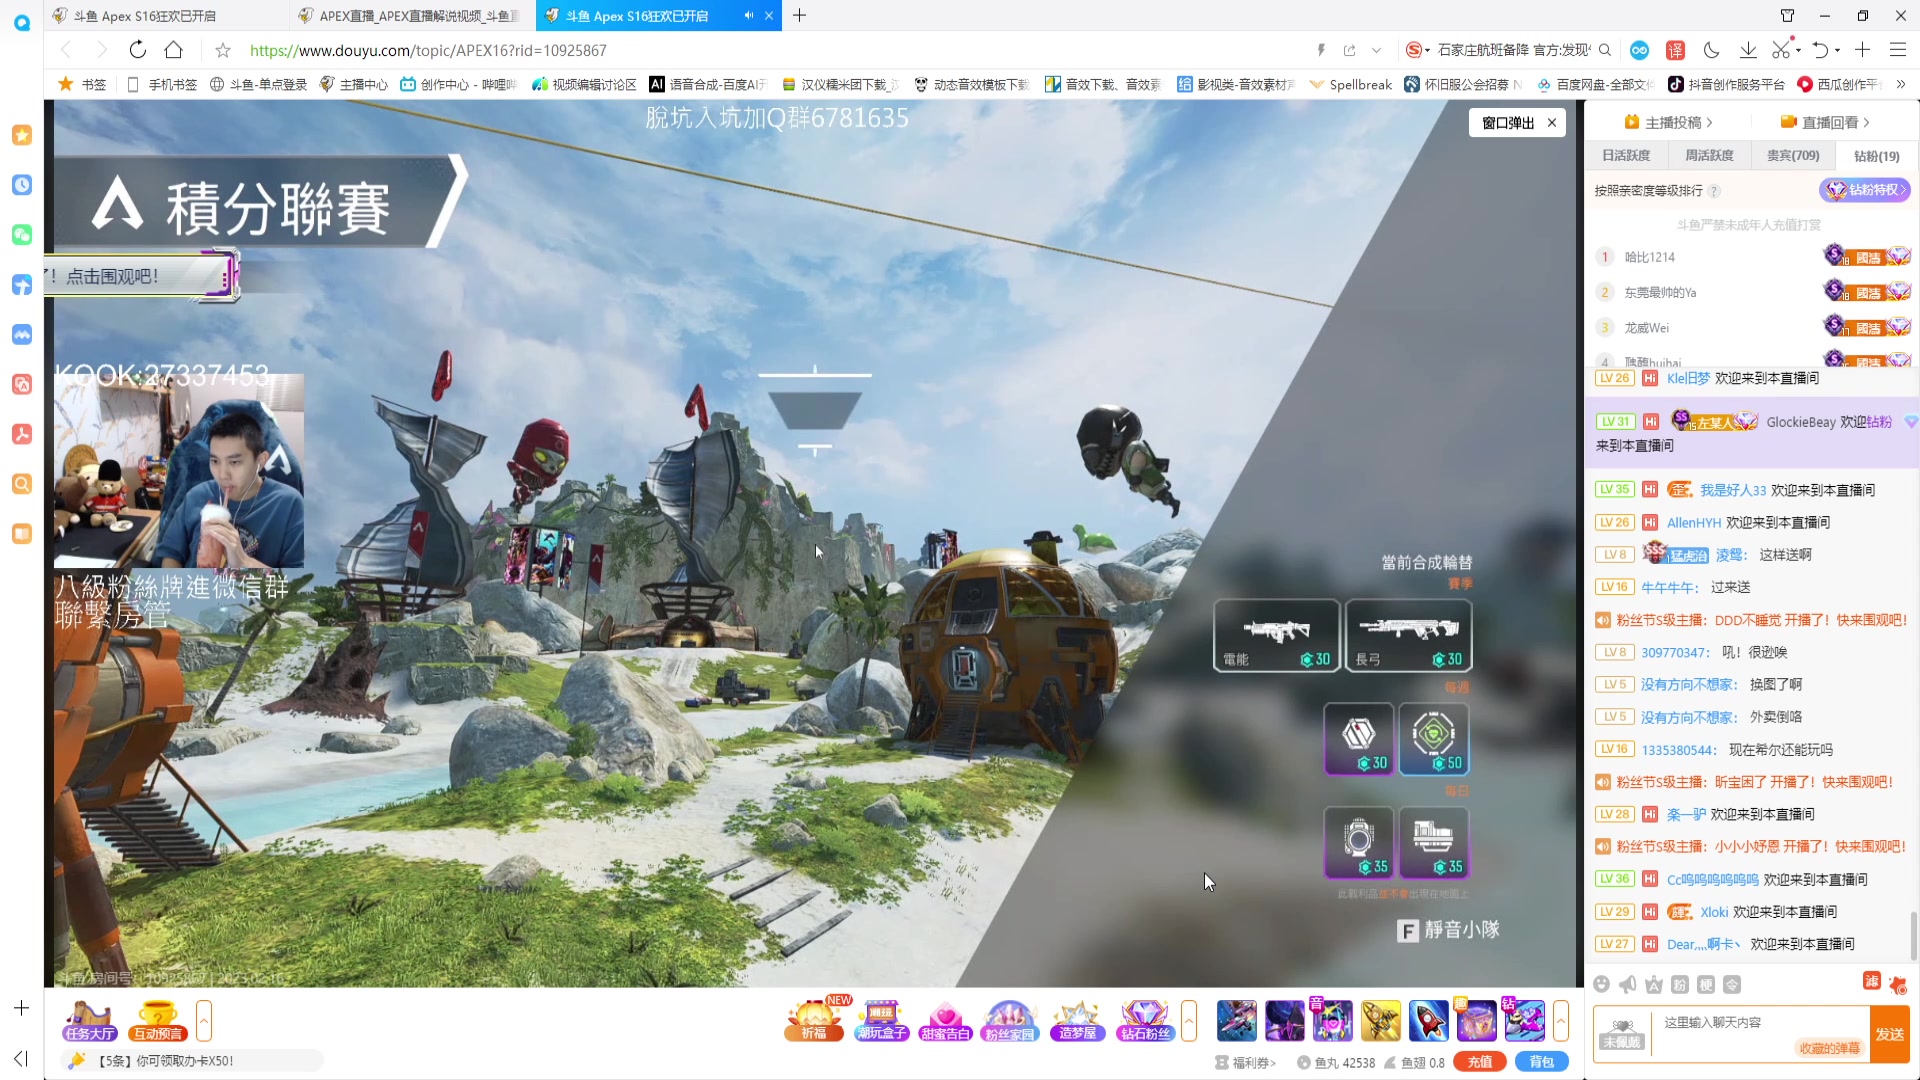This screenshot has width=1920, height=1080.
Task: Go to the browser home page
Action: pyautogui.click(x=174, y=50)
